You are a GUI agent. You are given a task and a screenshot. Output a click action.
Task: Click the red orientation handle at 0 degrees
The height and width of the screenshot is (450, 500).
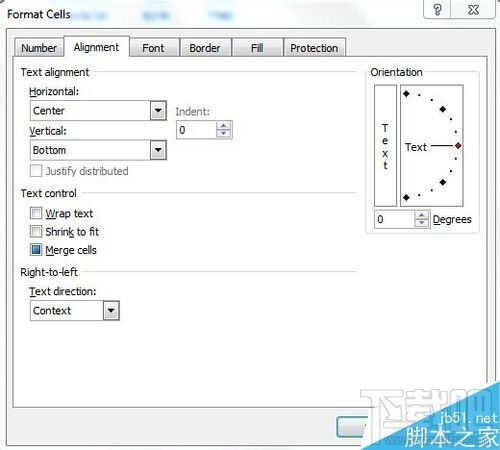(458, 146)
